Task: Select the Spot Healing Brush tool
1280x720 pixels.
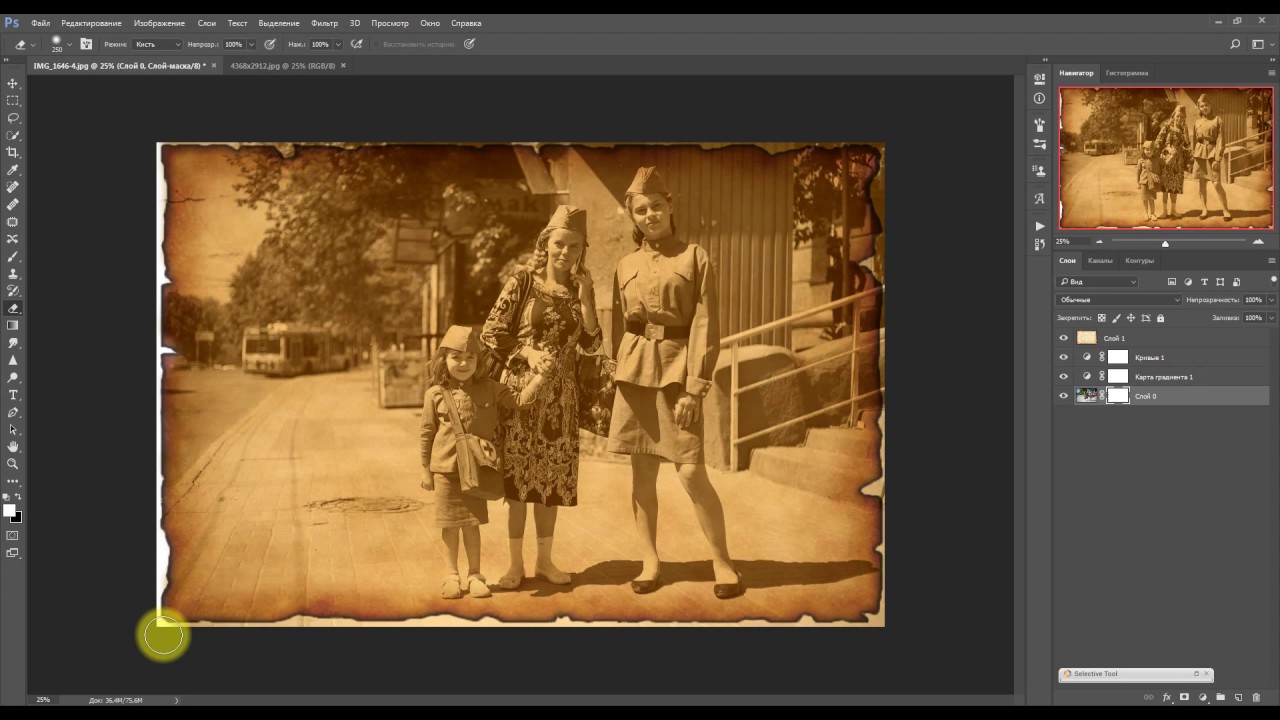Action: (x=13, y=187)
